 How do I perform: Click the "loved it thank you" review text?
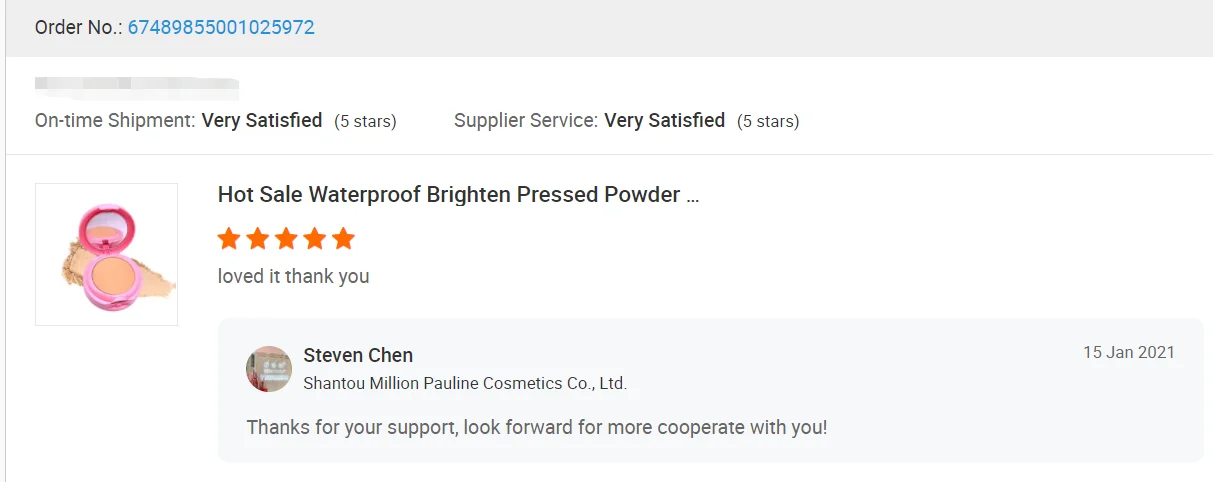(x=294, y=276)
